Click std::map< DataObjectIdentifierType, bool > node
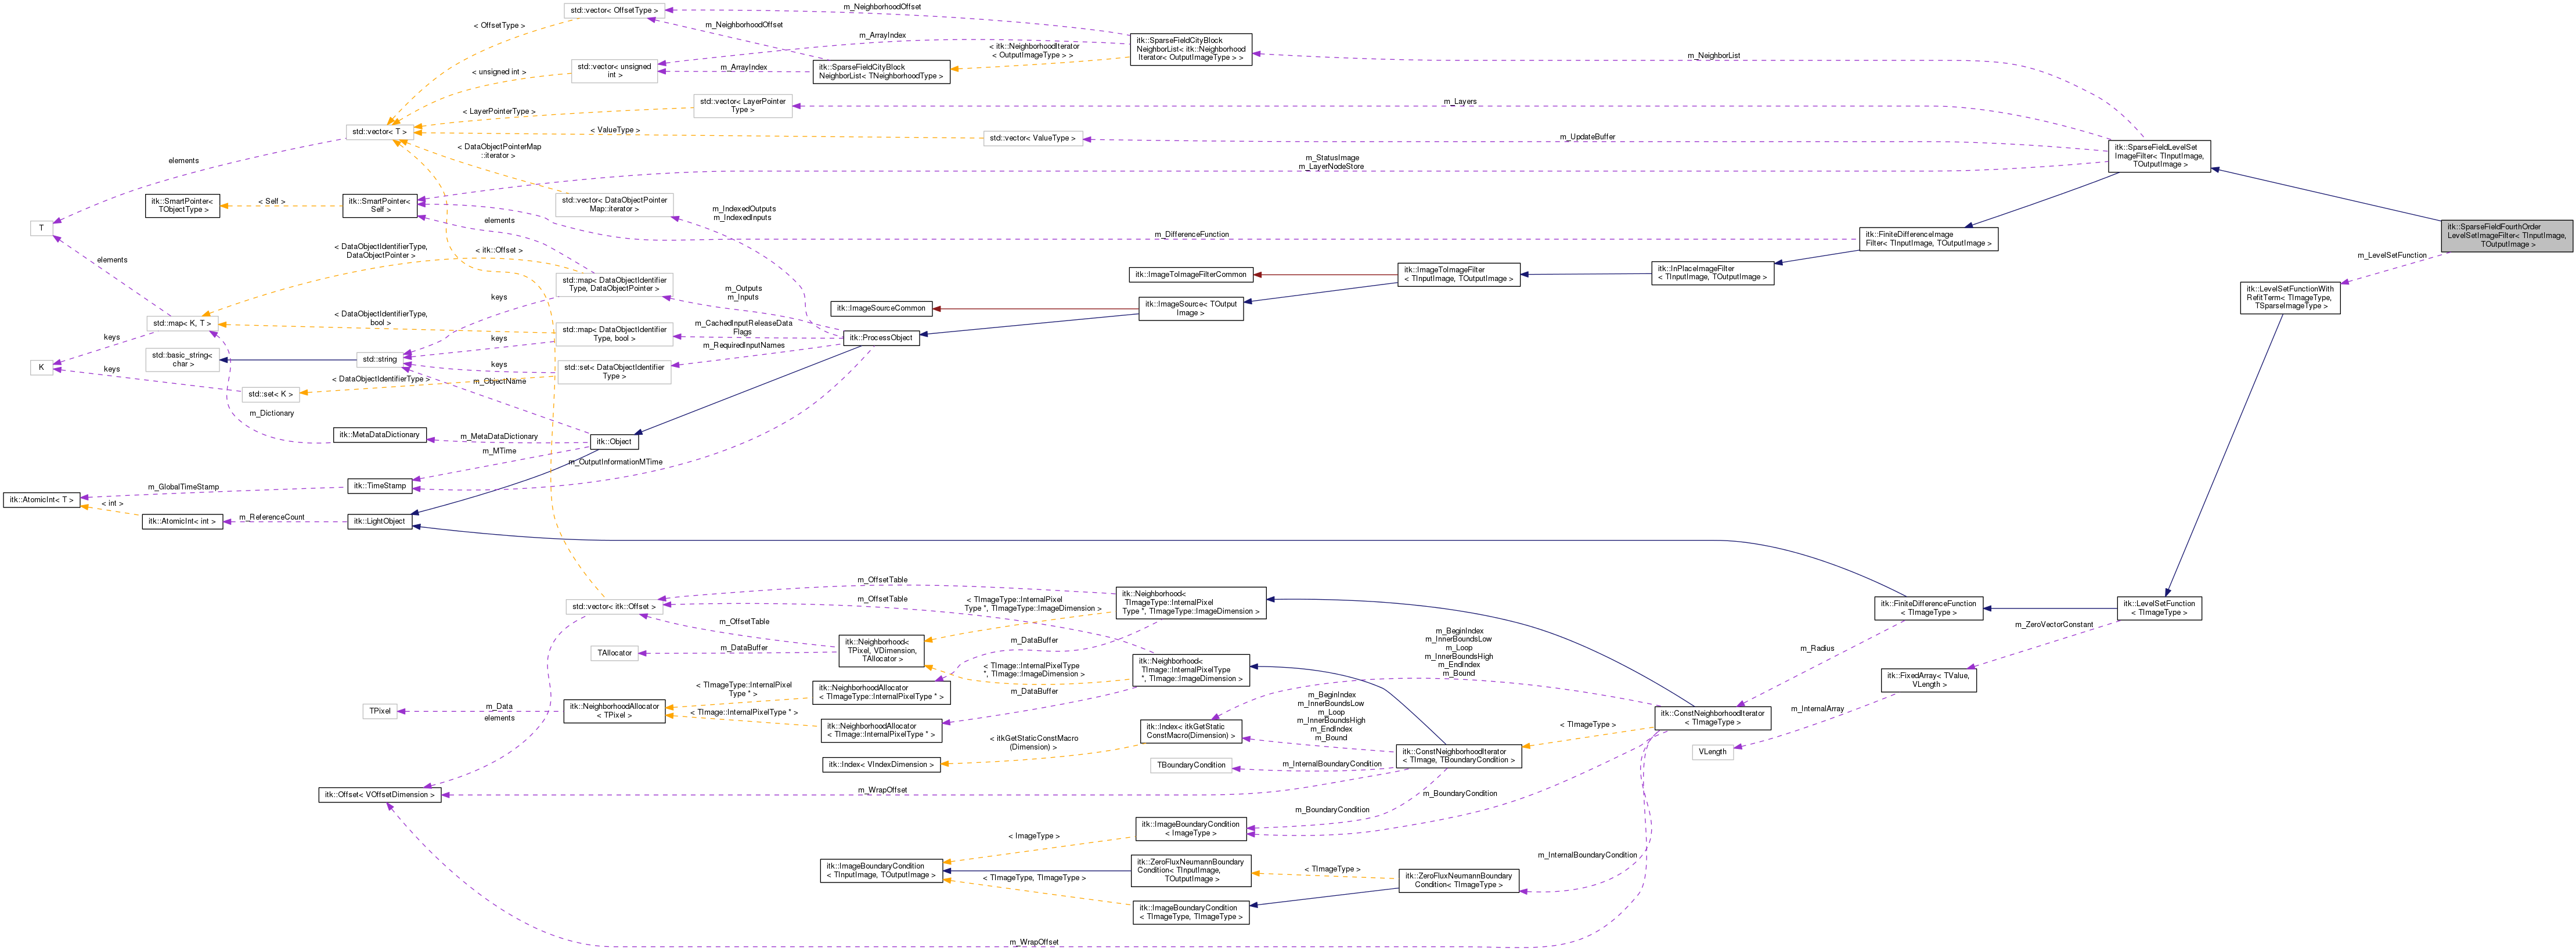This screenshot has height=951, width=2576. point(613,334)
